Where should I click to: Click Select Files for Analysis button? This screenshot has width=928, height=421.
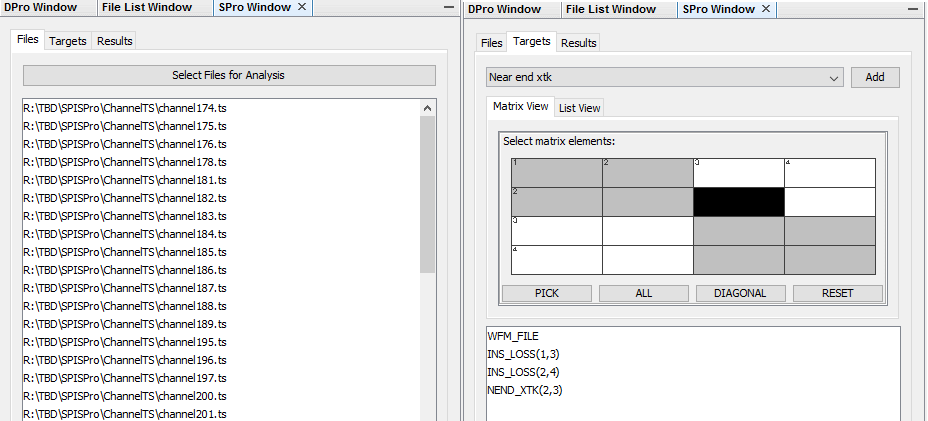point(229,76)
